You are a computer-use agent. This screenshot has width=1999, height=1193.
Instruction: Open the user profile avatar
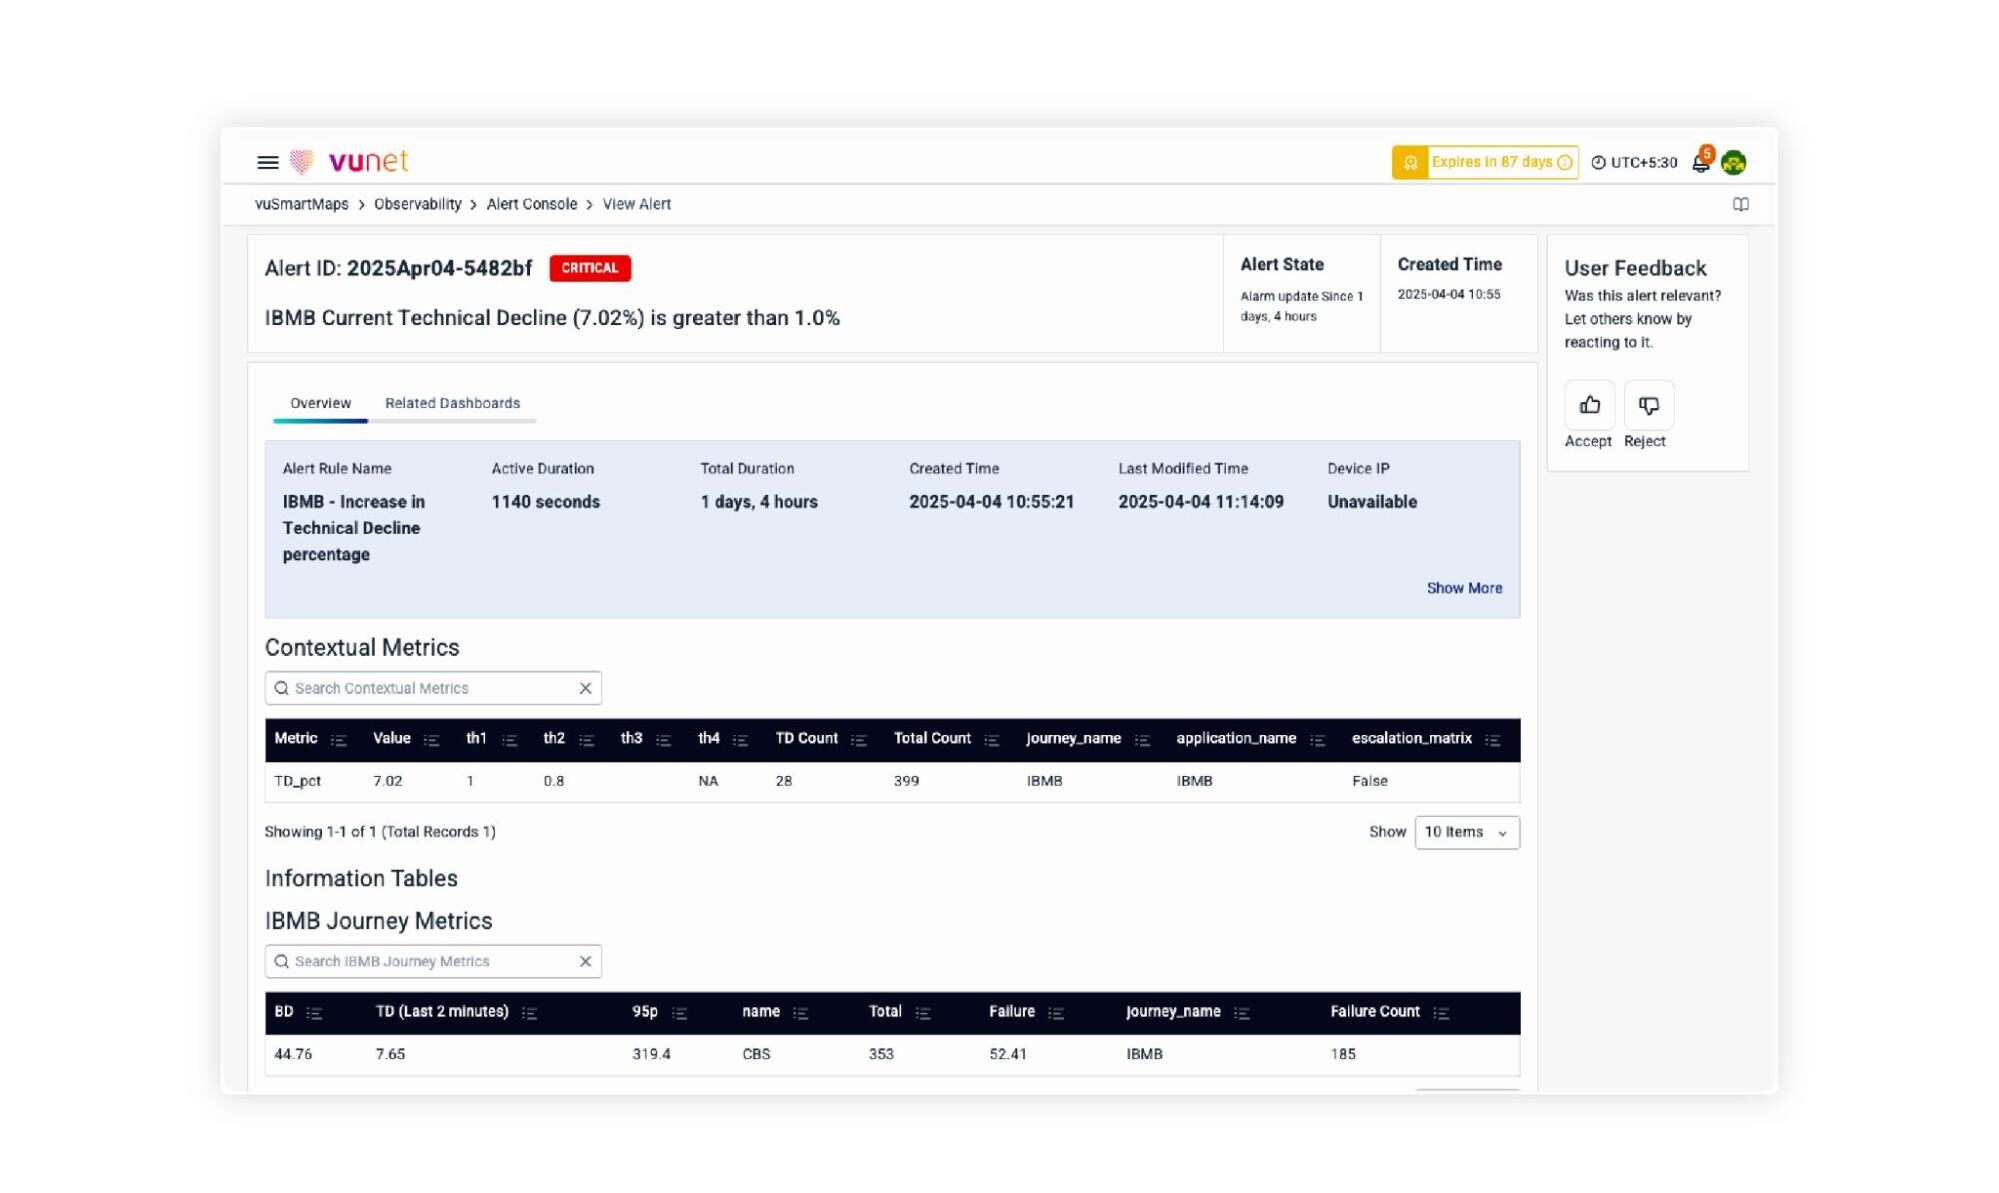click(1733, 162)
